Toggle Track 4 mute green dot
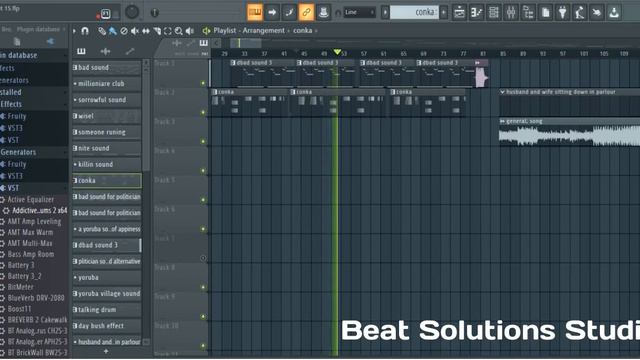This screenshot has height=360, width=640. (203, 171)
